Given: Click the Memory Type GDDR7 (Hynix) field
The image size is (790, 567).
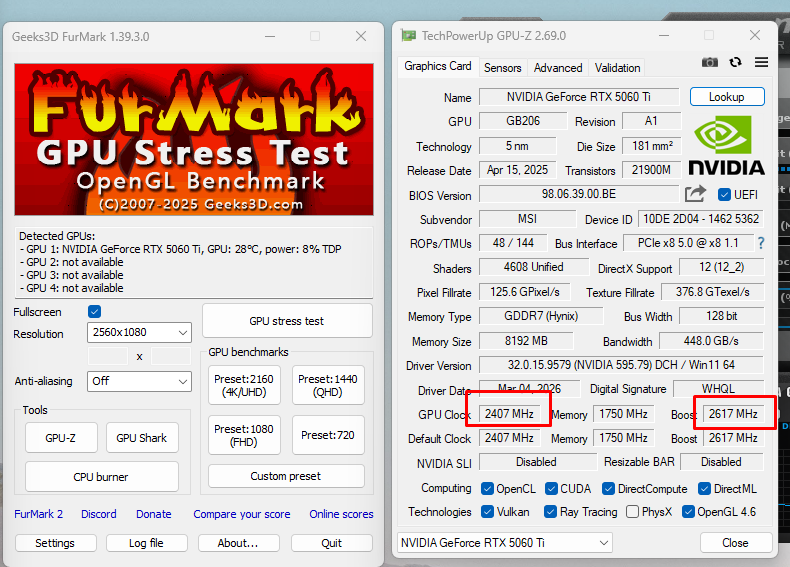Looking at the screenshot, I should (541, 316).
